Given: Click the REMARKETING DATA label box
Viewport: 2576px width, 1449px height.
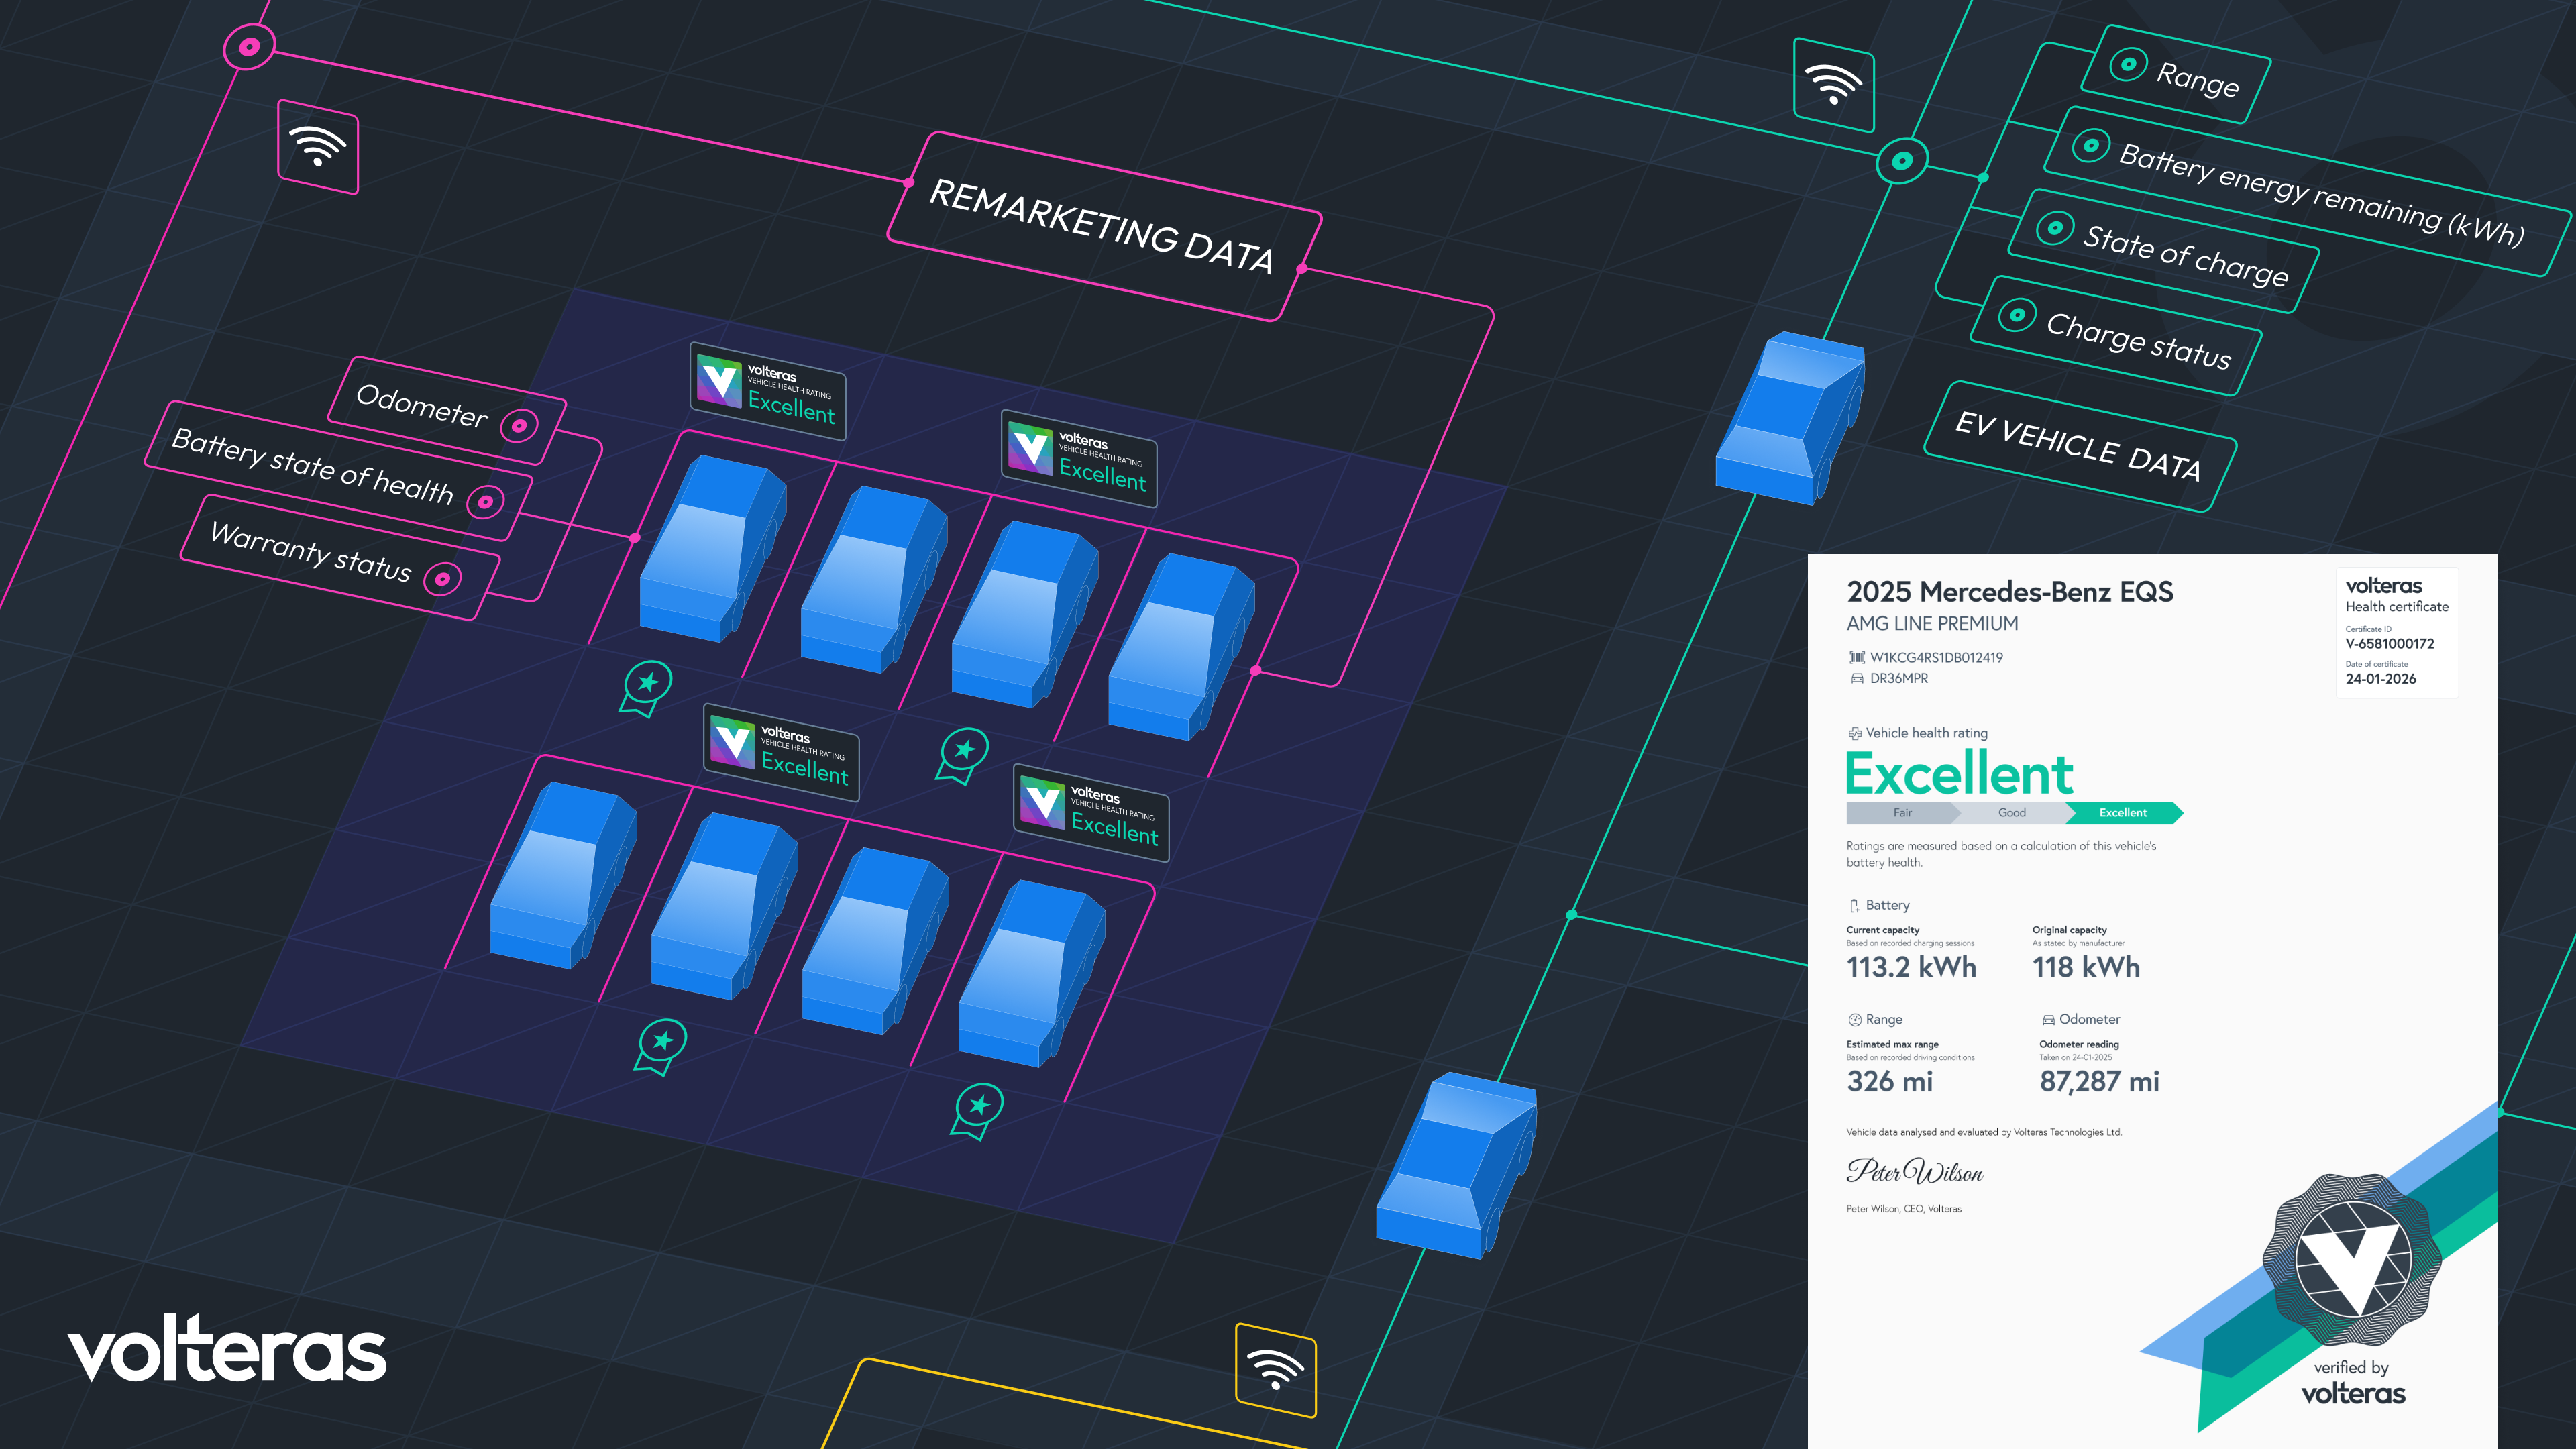Looking at the screenshot, I should pyautogui.click(x=1104, y=226).
